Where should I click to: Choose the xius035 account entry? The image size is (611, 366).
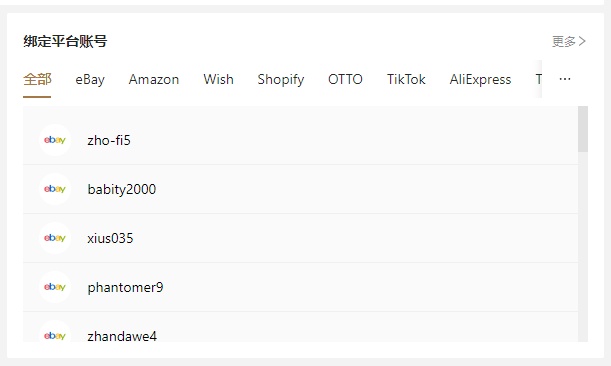pos(300,238)
